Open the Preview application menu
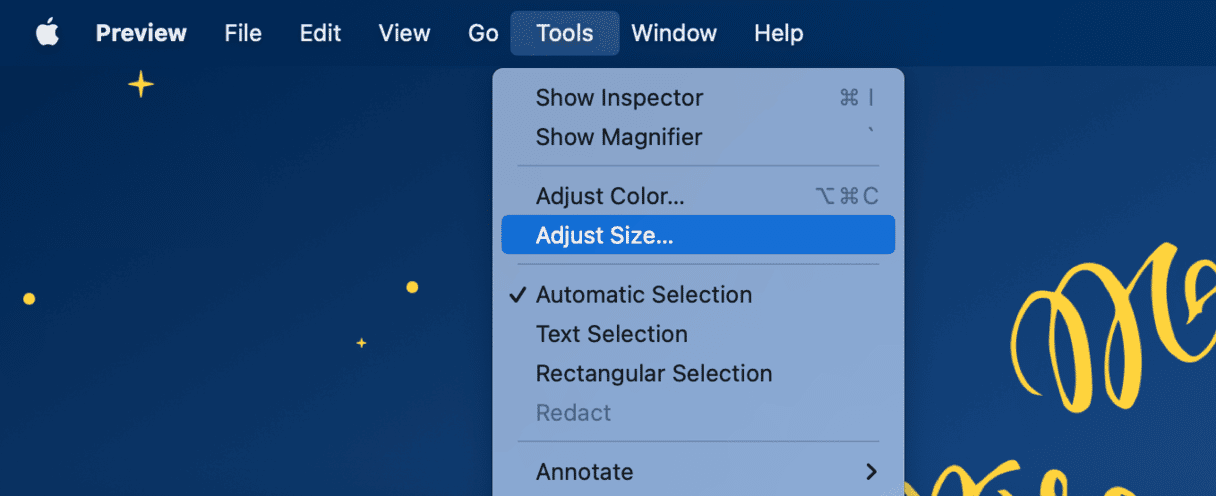The width and height of the screenshot is (1216, 496). tap(141, 33)
